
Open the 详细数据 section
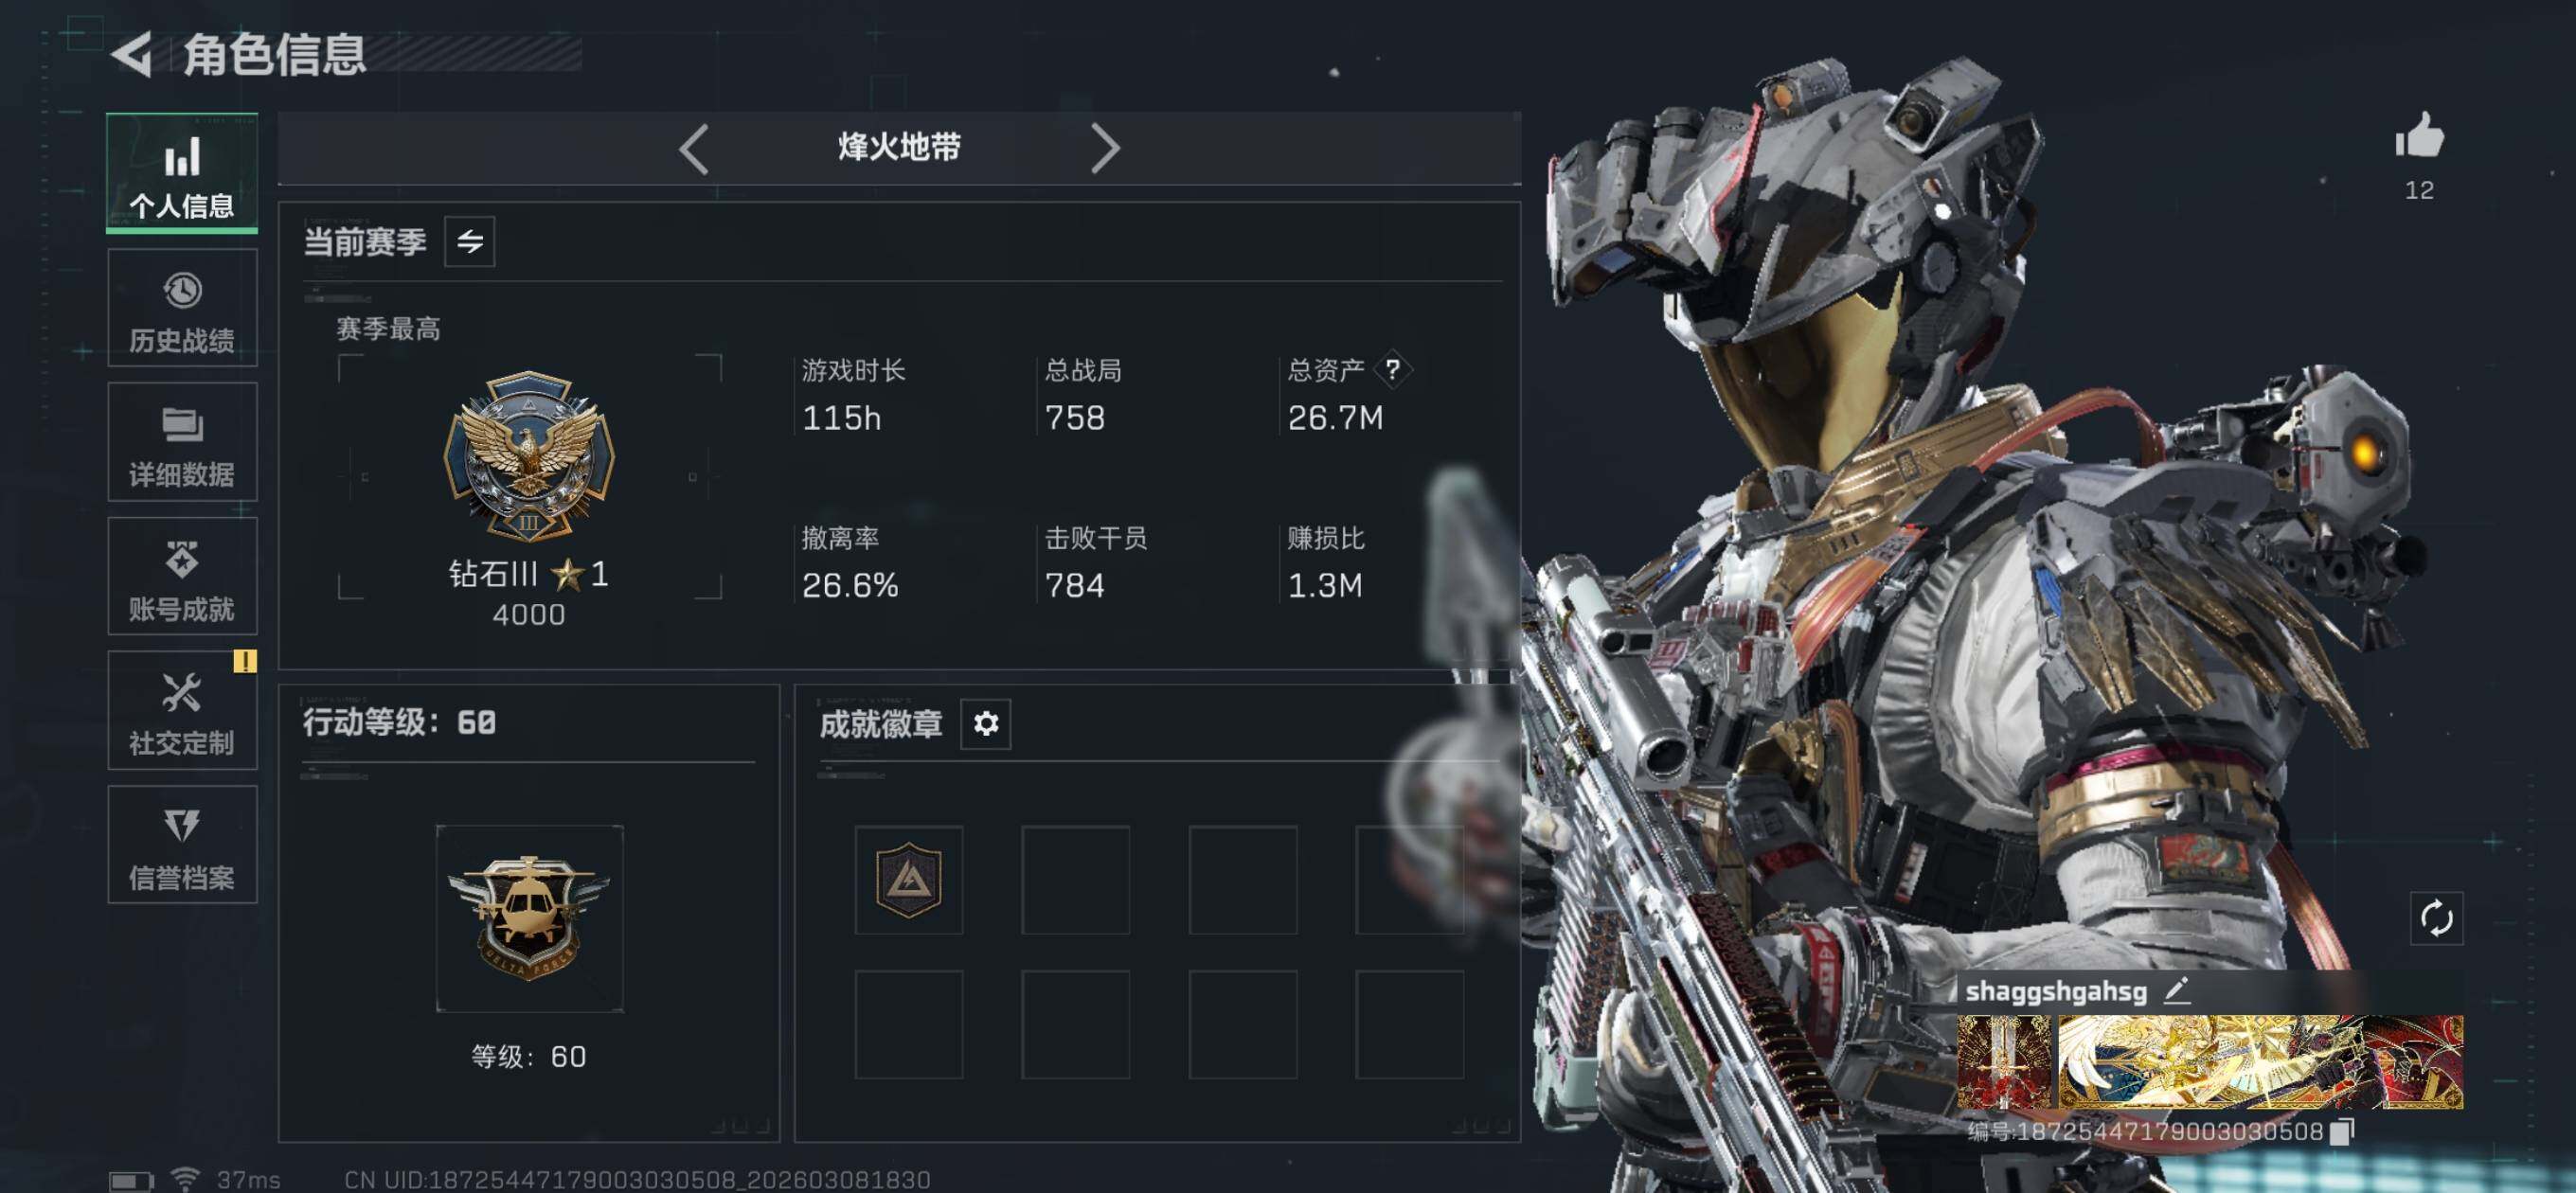coord(182,442)
